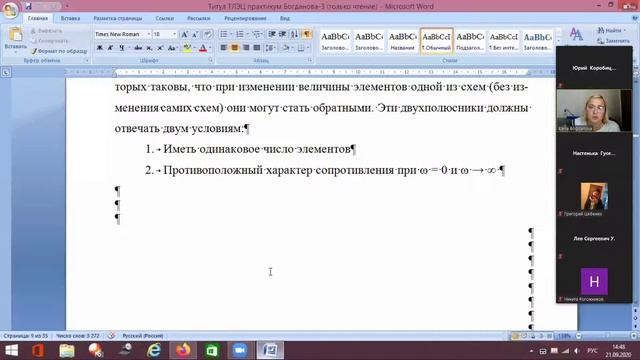Click the Shading paint bucket icon
The image size is (640, 360).
click(285, 48)
